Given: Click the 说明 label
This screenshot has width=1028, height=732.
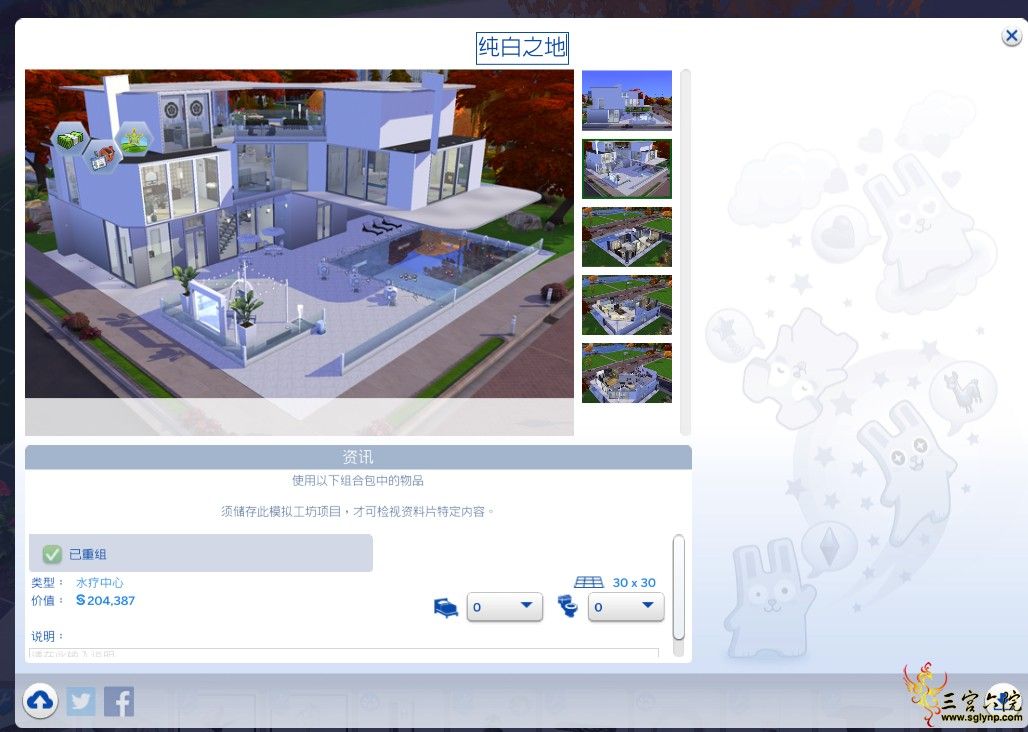Looking at the screenshot, I should tap(47, 636).
